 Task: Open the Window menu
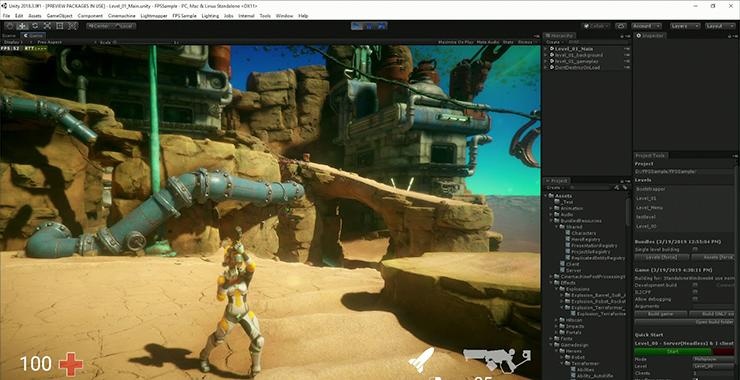[284, 16]
